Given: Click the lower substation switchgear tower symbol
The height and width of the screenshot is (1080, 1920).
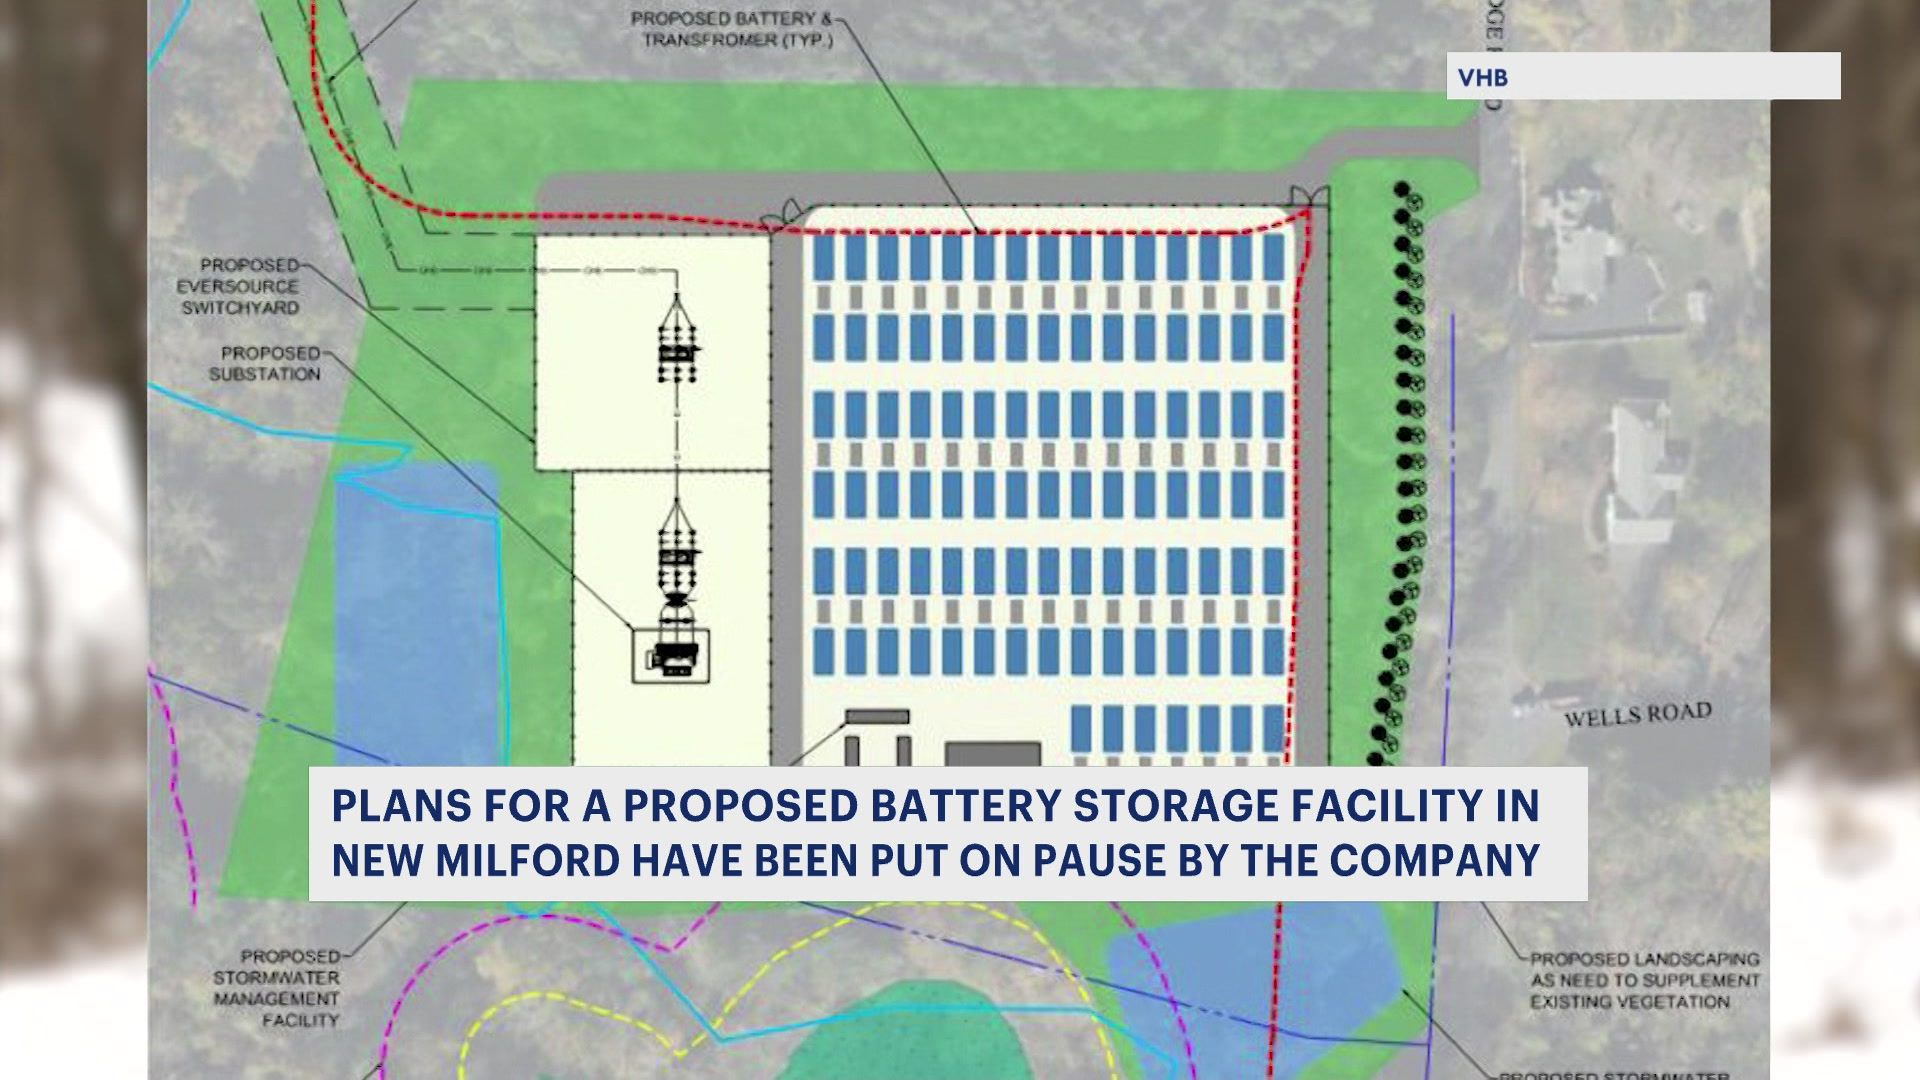Looking at the screenshot, I should coord(677,555).
